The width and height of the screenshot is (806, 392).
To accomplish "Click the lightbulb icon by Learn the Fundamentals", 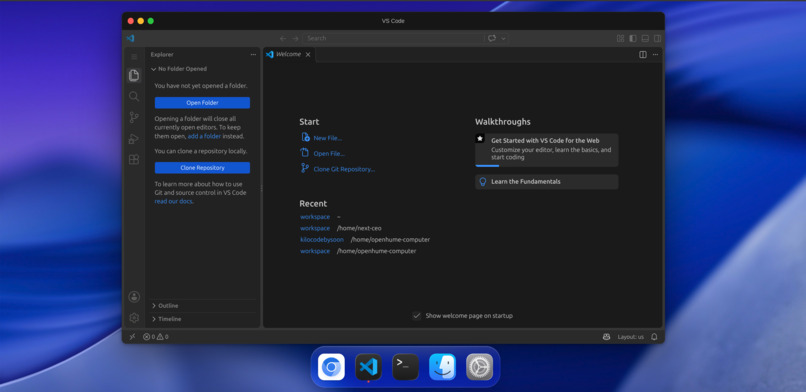I will click(x=483, y=181).
